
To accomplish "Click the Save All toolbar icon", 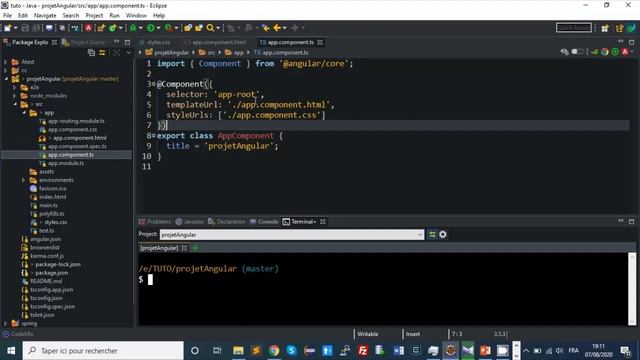I will [36, 28].
